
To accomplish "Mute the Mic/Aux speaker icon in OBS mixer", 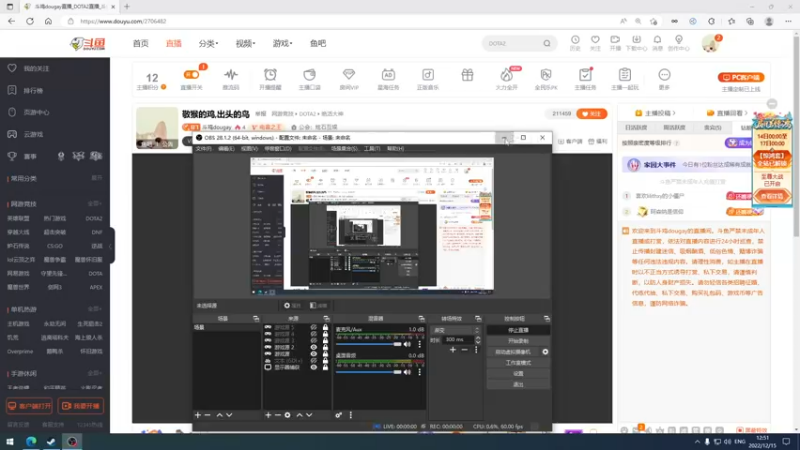I will click(x=407, y=344).
